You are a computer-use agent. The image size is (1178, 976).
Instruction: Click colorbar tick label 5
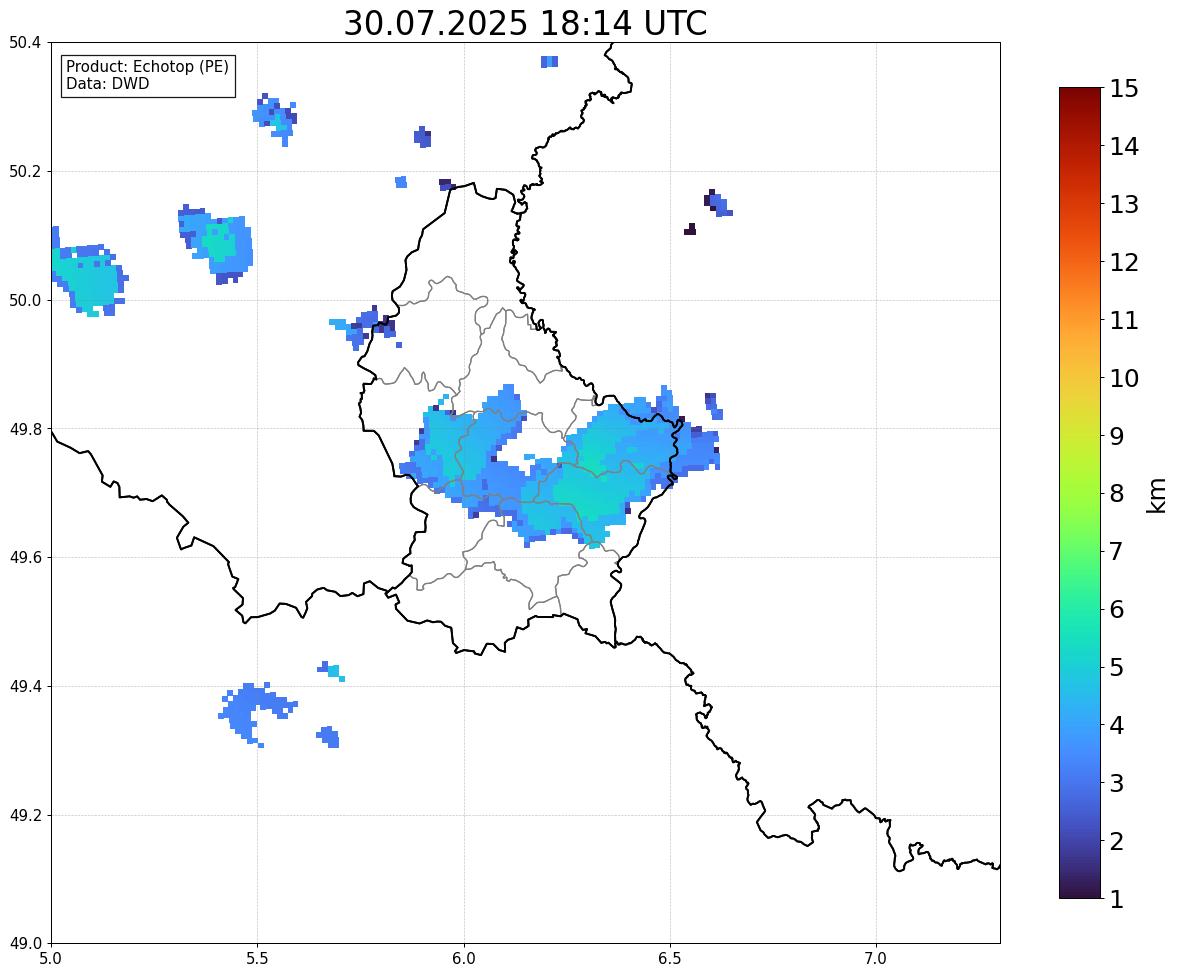1117,667
